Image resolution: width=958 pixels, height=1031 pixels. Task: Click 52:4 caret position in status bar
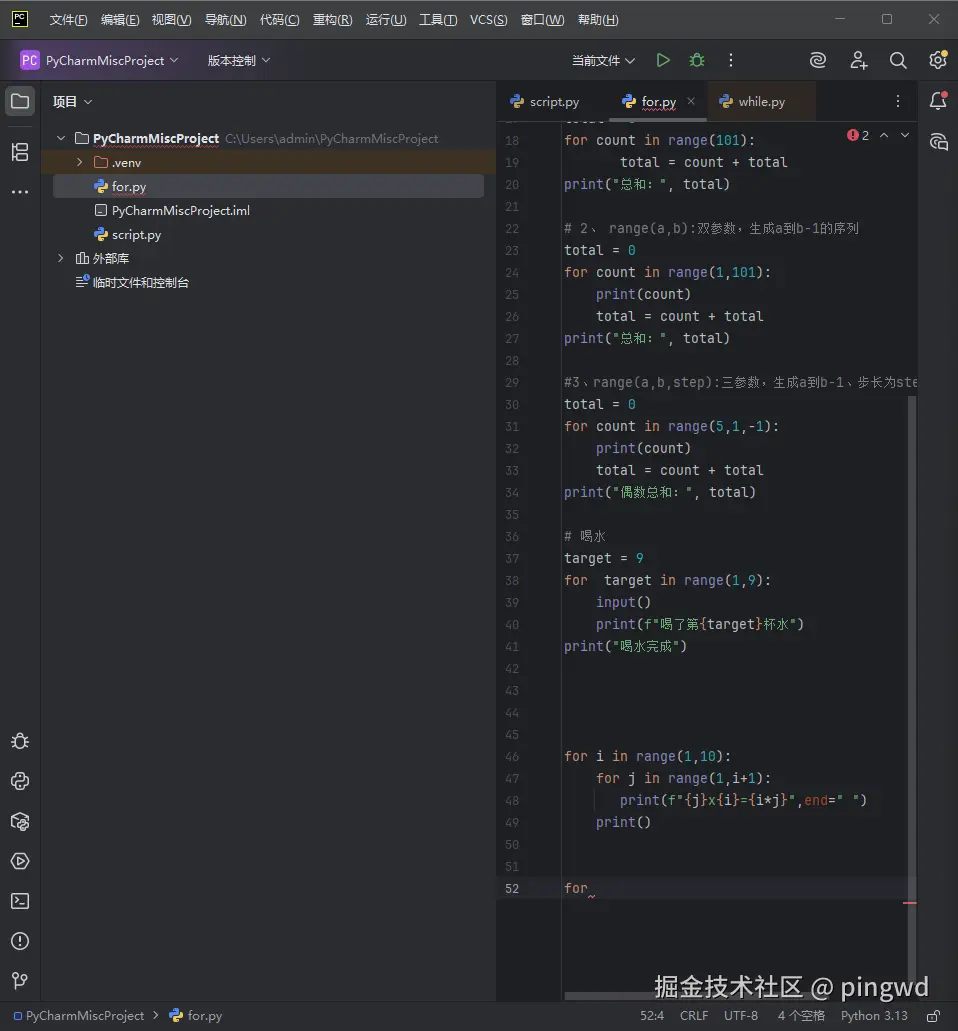pyautogui.click(x=652, y=1016)
